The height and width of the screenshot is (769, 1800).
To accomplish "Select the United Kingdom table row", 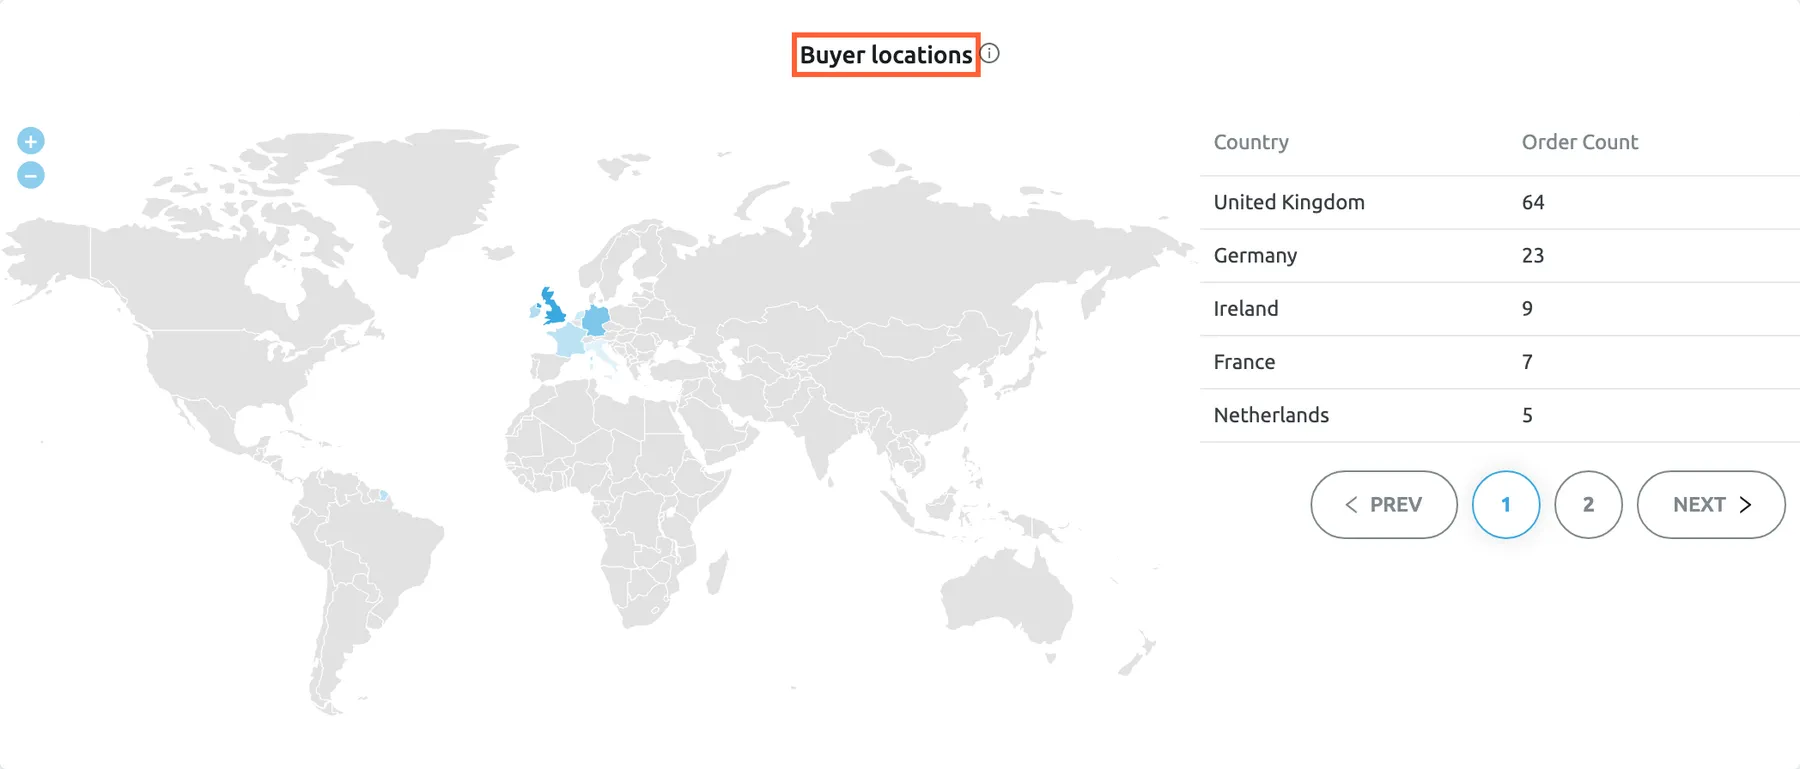I will tap(1500, 202).
